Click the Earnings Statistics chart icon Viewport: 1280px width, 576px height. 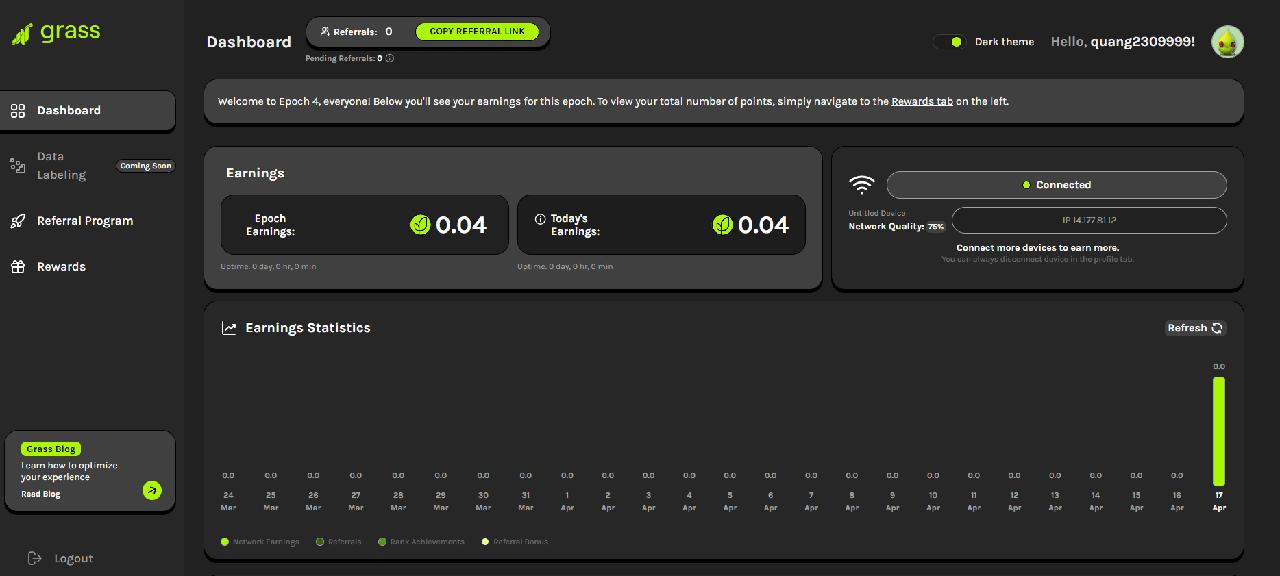pyautogui.click(x=229, y=328)
